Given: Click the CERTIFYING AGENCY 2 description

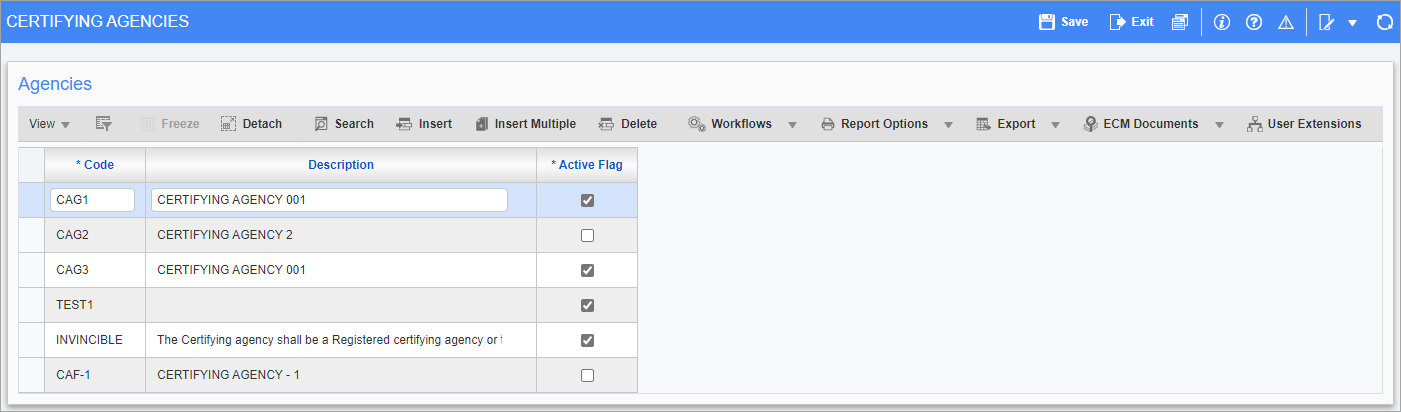Looking at the screenshot, I should click(x=225, y=235).
